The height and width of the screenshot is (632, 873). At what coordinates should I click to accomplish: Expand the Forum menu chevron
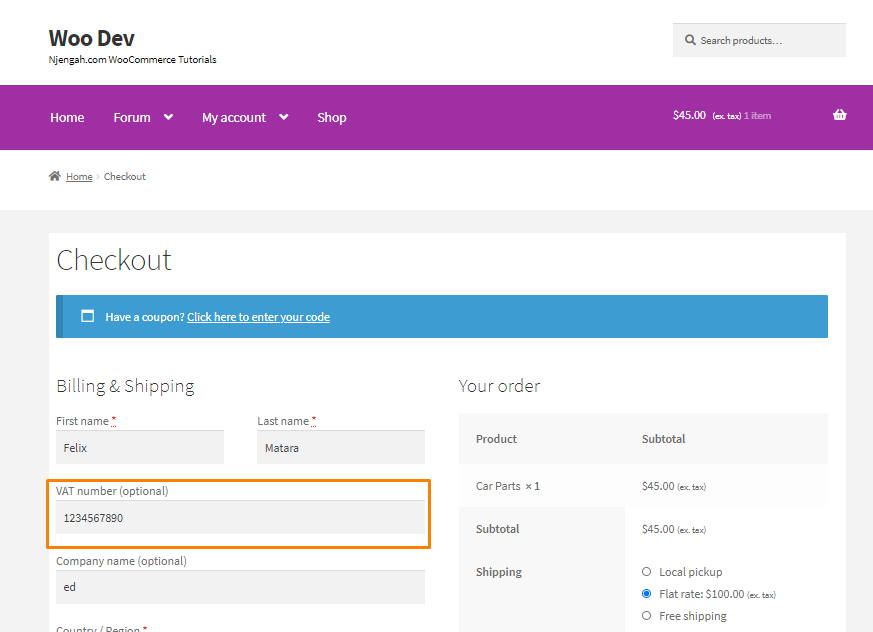click(x=168, y=117)
